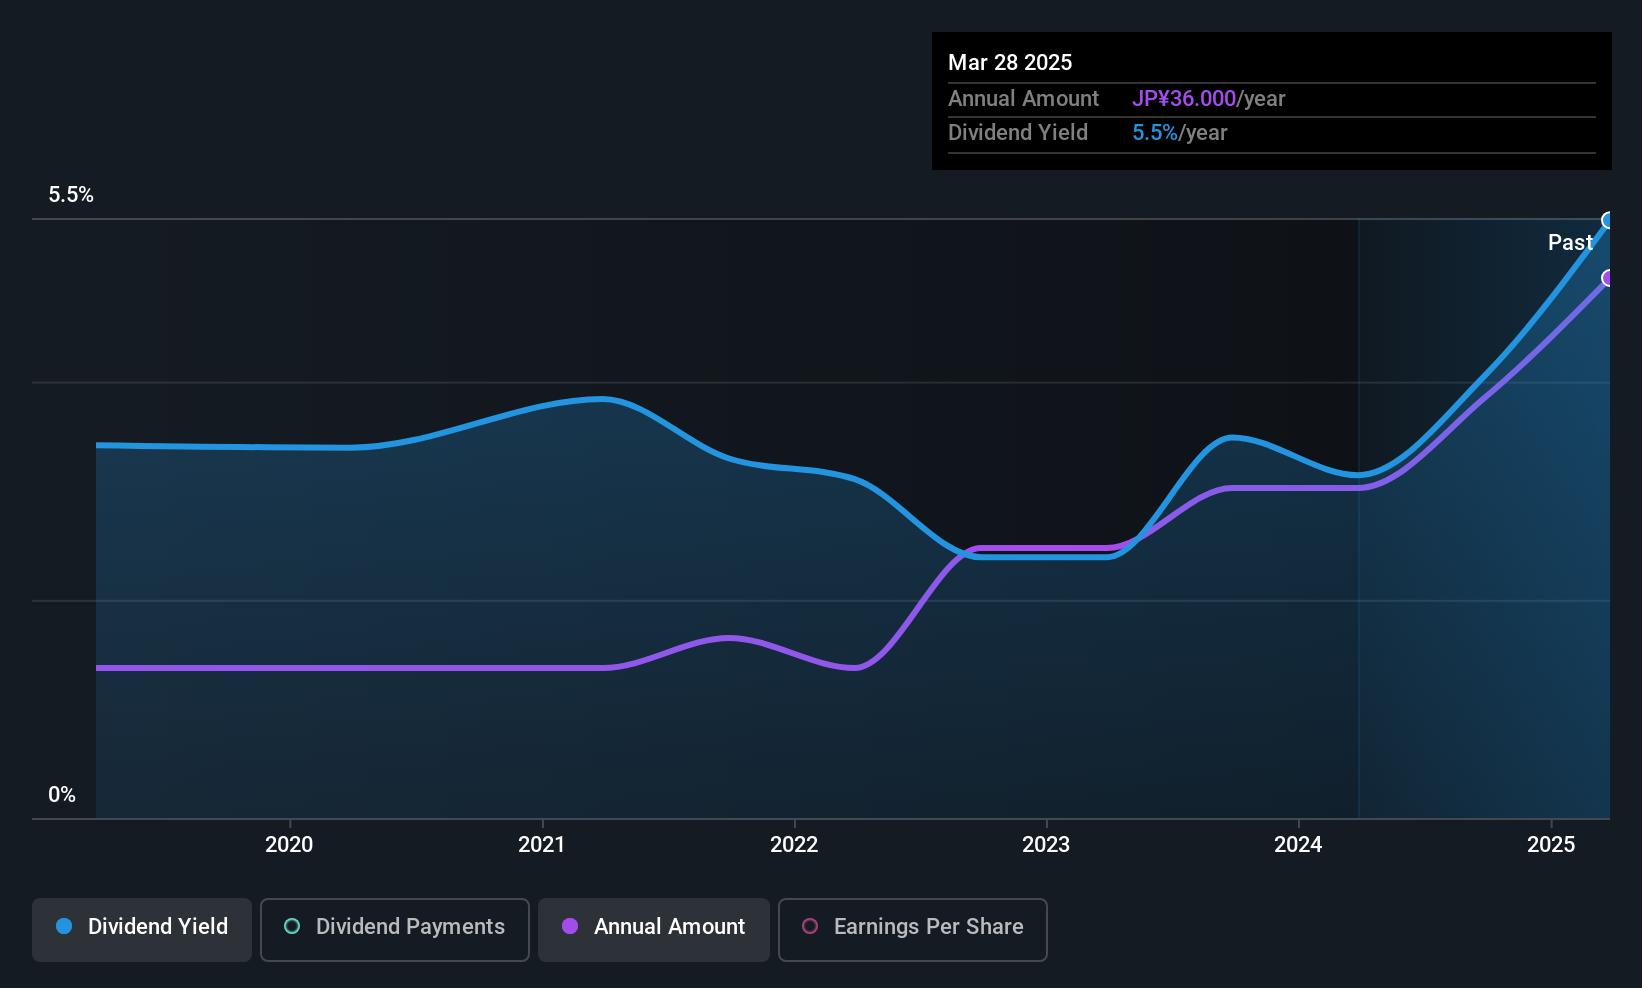The height and width of the screenshot is (988, 1642).
Task: Click the 2021 x-axis label
Action: 541,845
